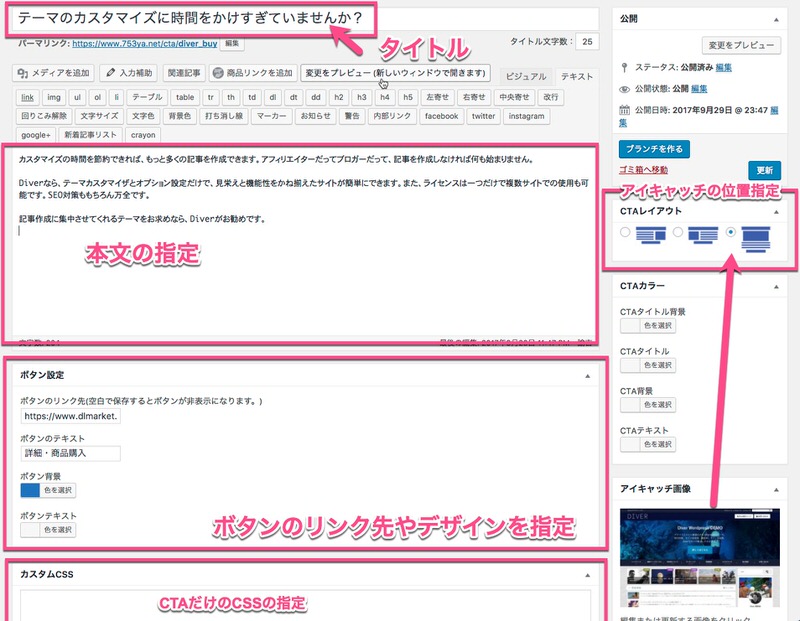Collapse the 公開 panel
The width and height of the screenshot is (800, 621).
(x=776, y=19)
